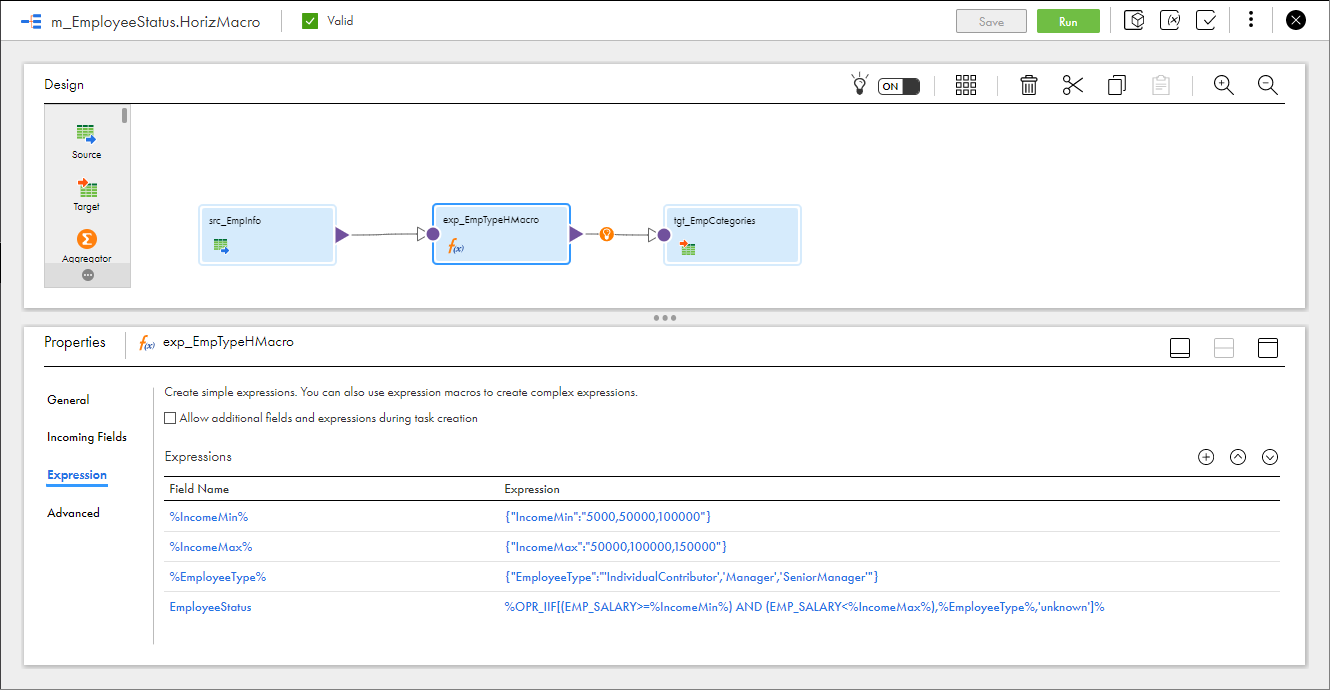This screenshot has height=690, width=1330.
Task: Select the src_EmpInfo source node
Action: 267,235
